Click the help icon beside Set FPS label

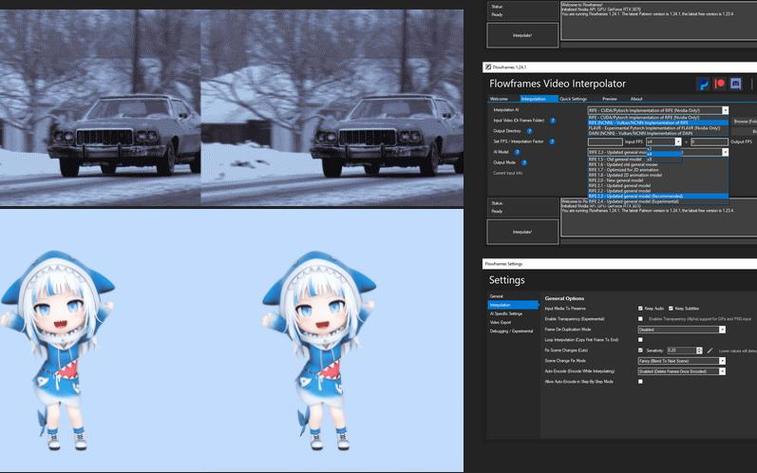pos(552,142)
